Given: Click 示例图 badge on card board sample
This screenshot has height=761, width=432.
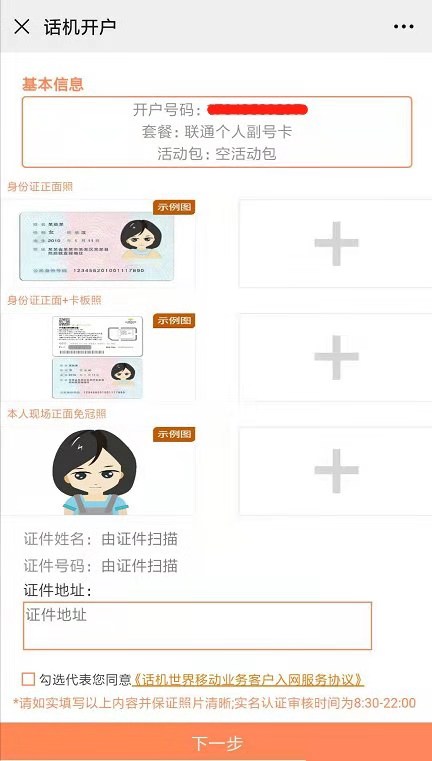Looking at the screenshot, I should (x=174, y=320).
